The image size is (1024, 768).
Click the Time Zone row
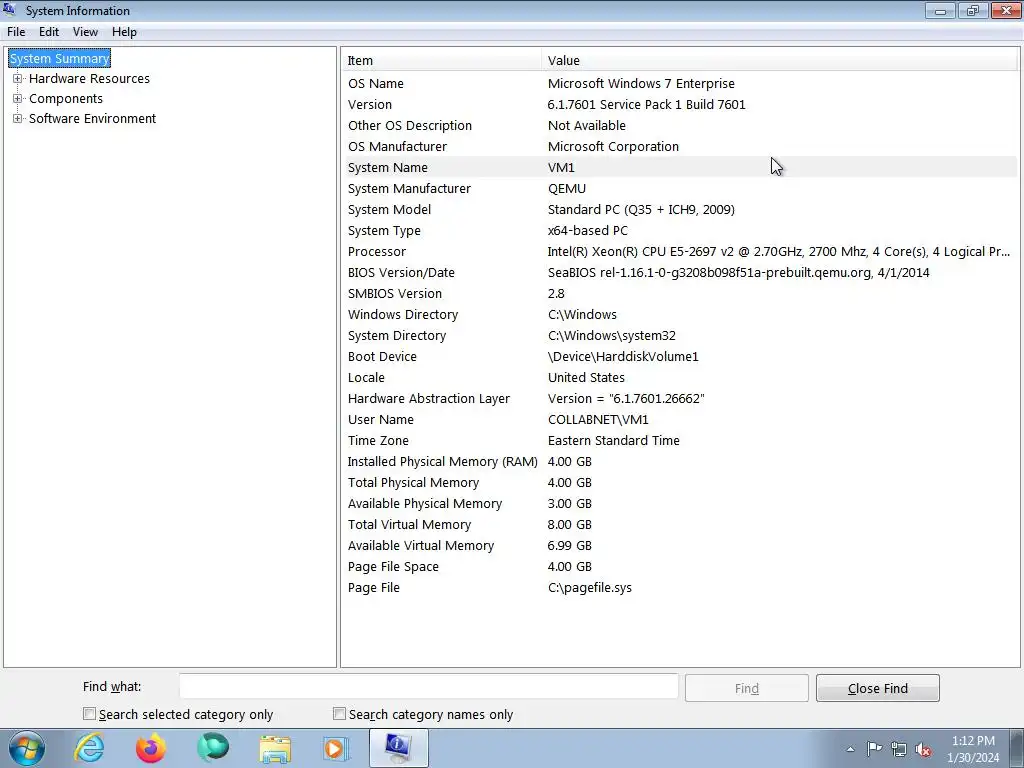point(680,440)
